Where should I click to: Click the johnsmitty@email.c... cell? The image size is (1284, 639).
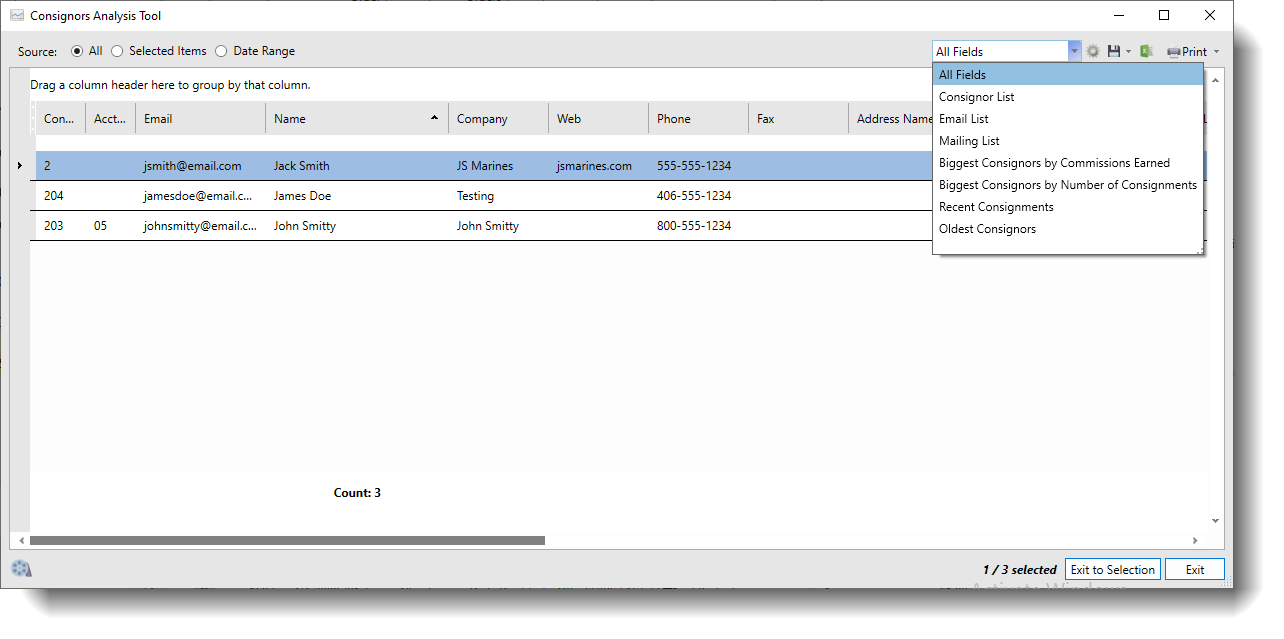pyautogui.click(x=200, y=226)
